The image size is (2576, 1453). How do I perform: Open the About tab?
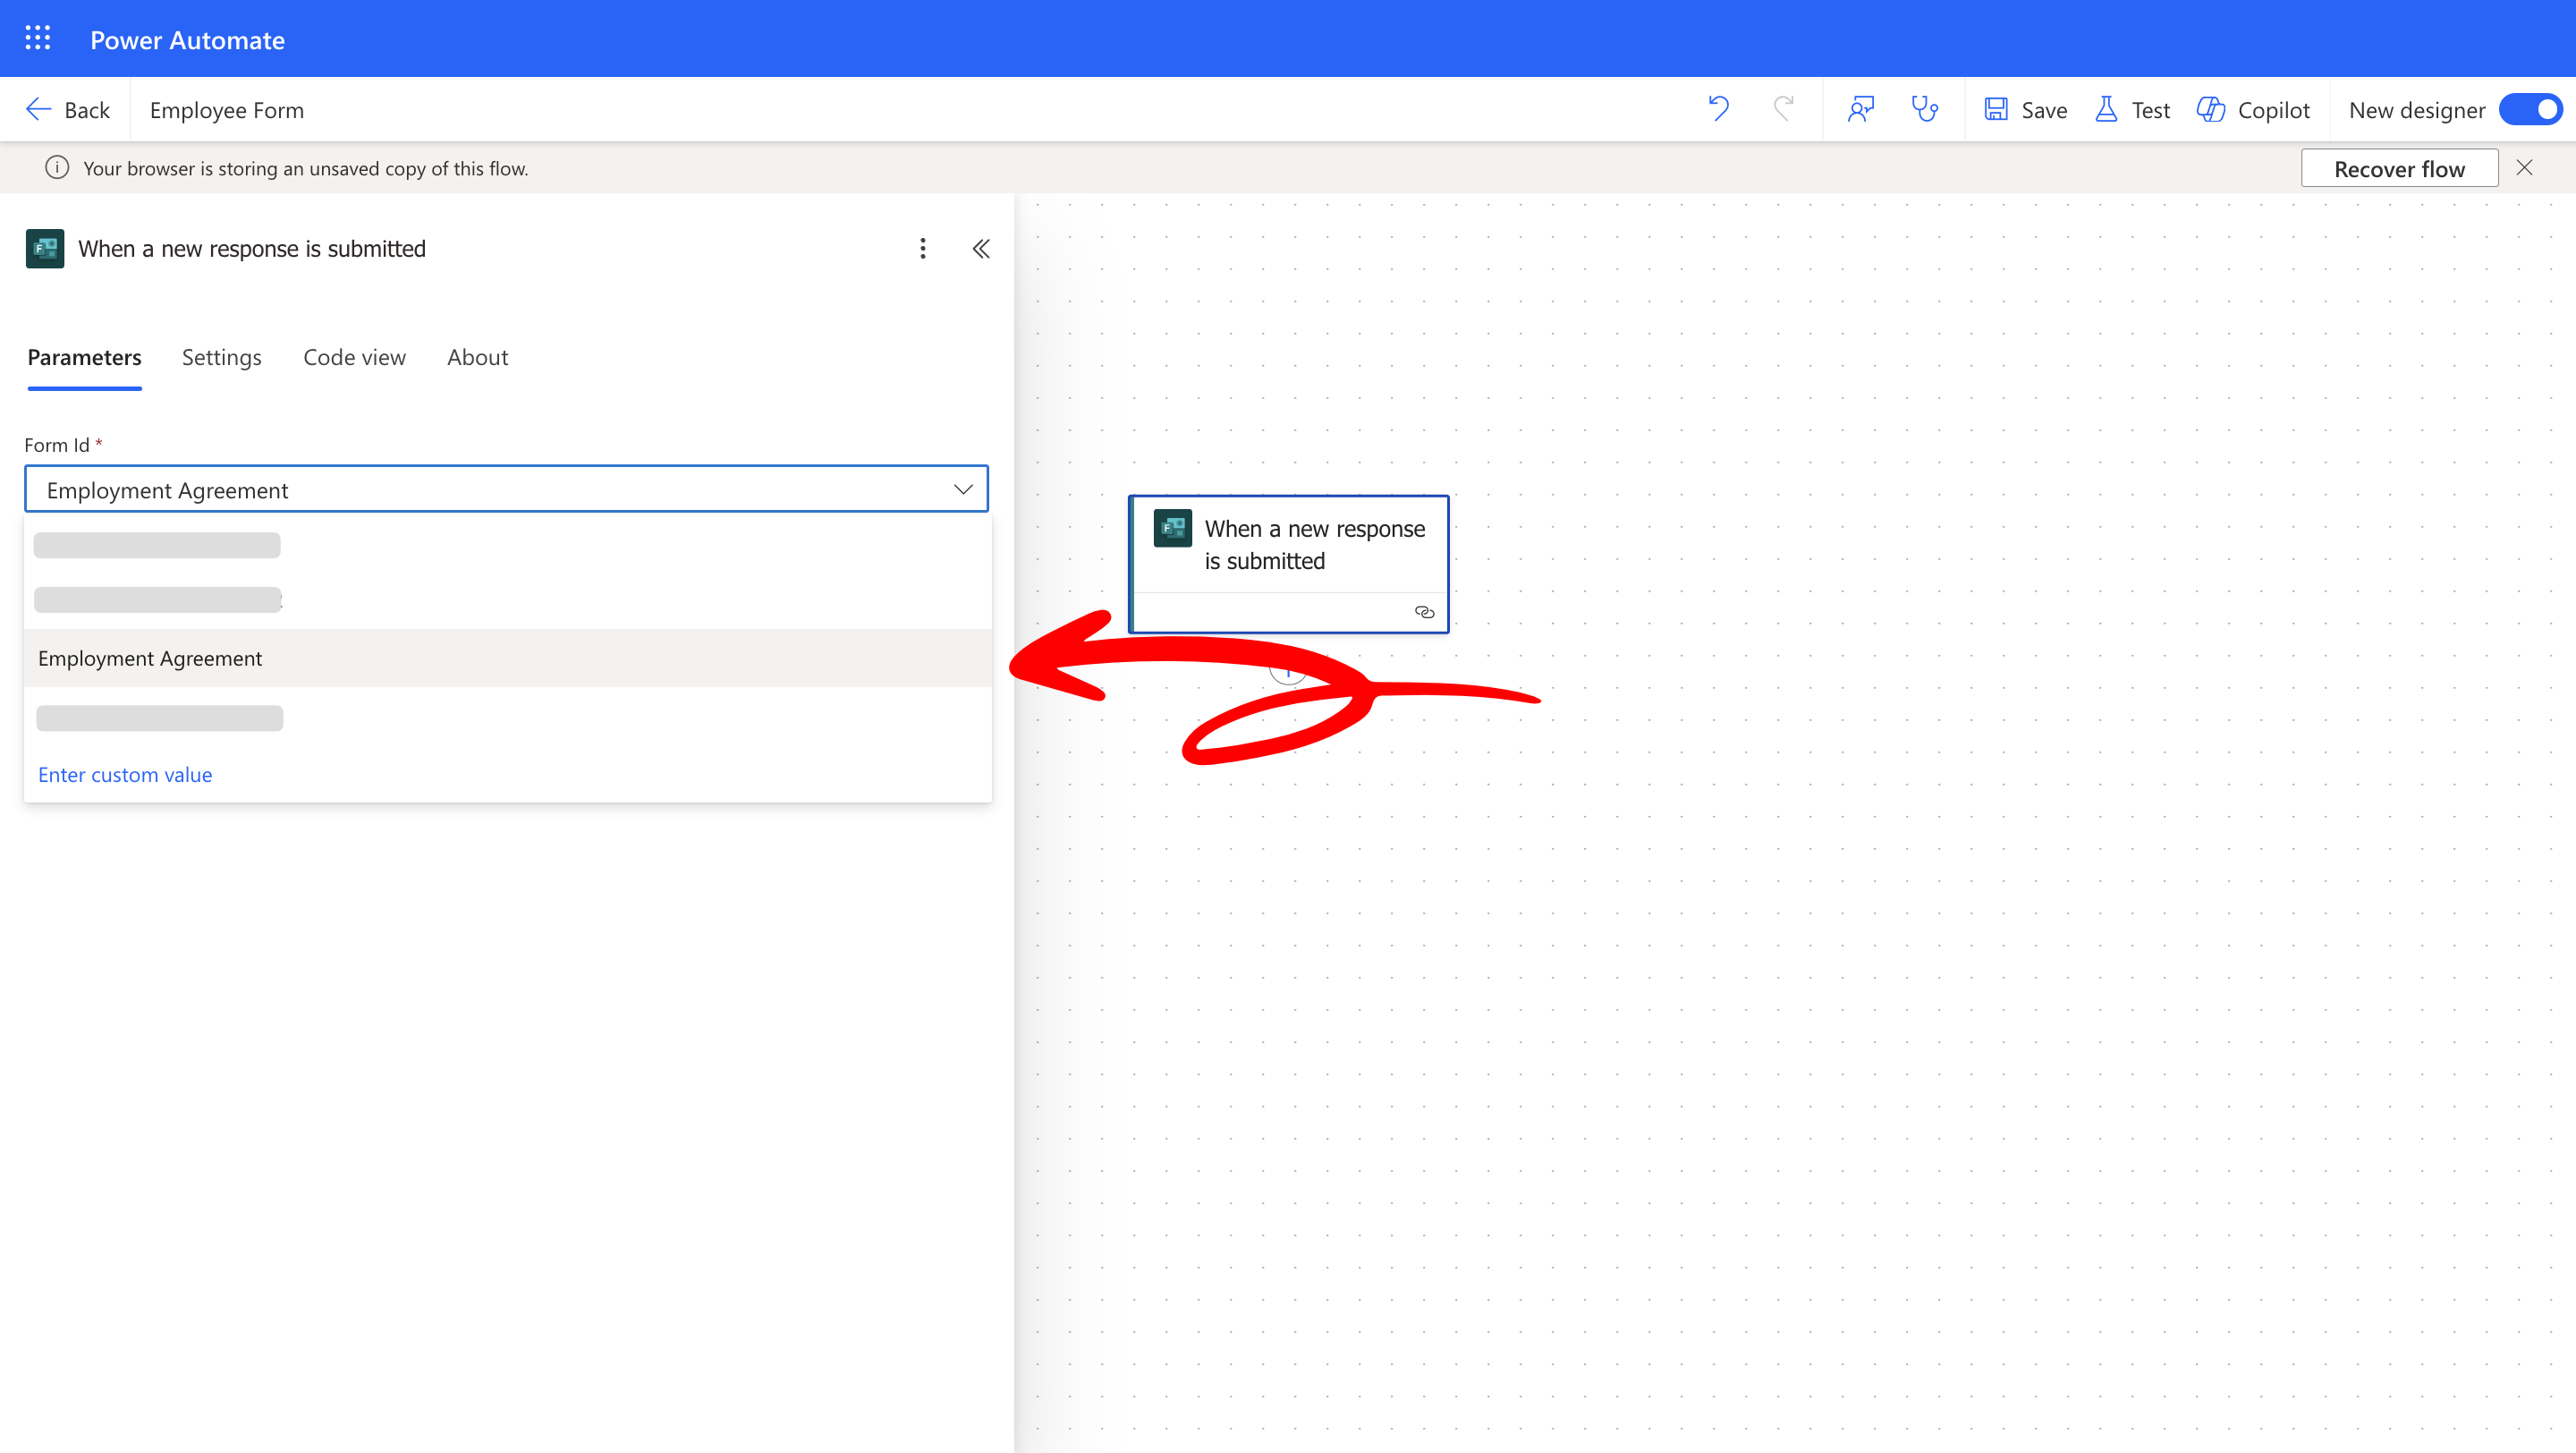[477, 358]
